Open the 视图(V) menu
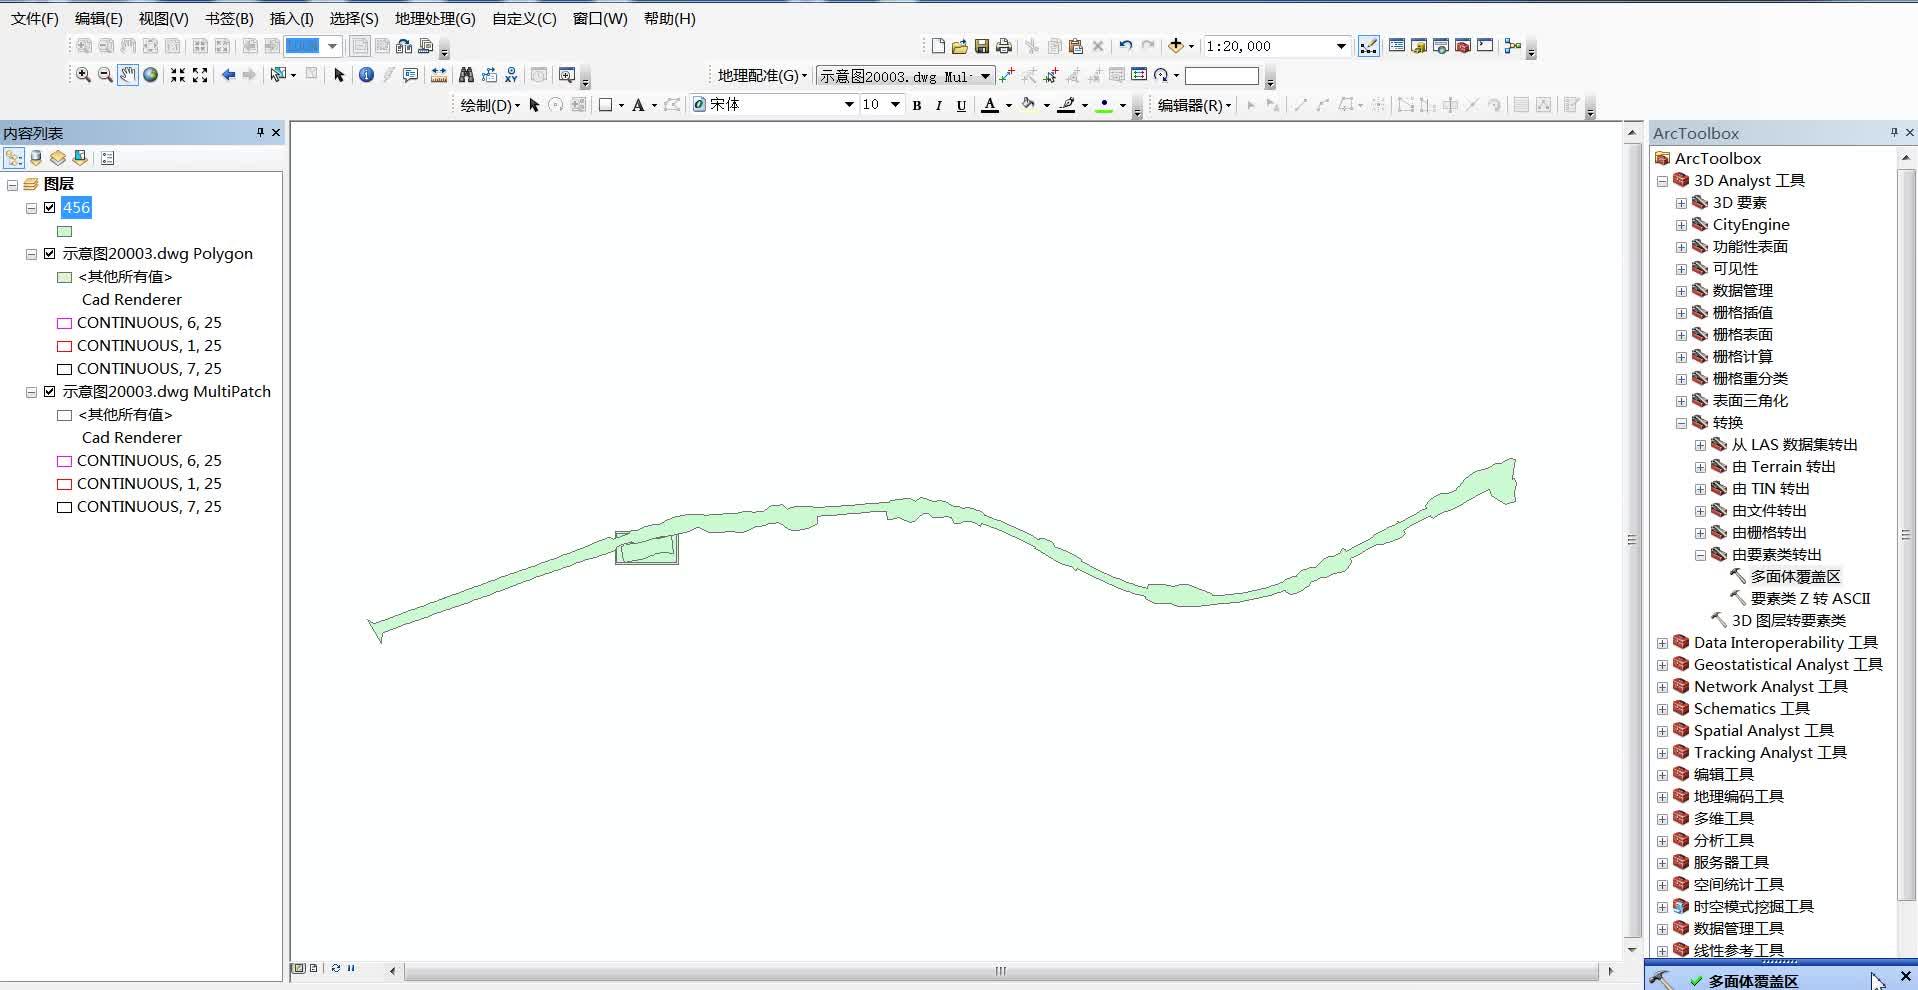The width and height of the screenshot is (1918, 990). 164,19
